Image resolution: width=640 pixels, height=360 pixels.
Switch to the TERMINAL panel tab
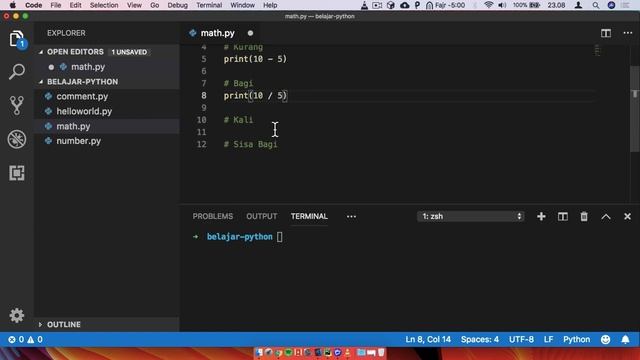[309, 216]
